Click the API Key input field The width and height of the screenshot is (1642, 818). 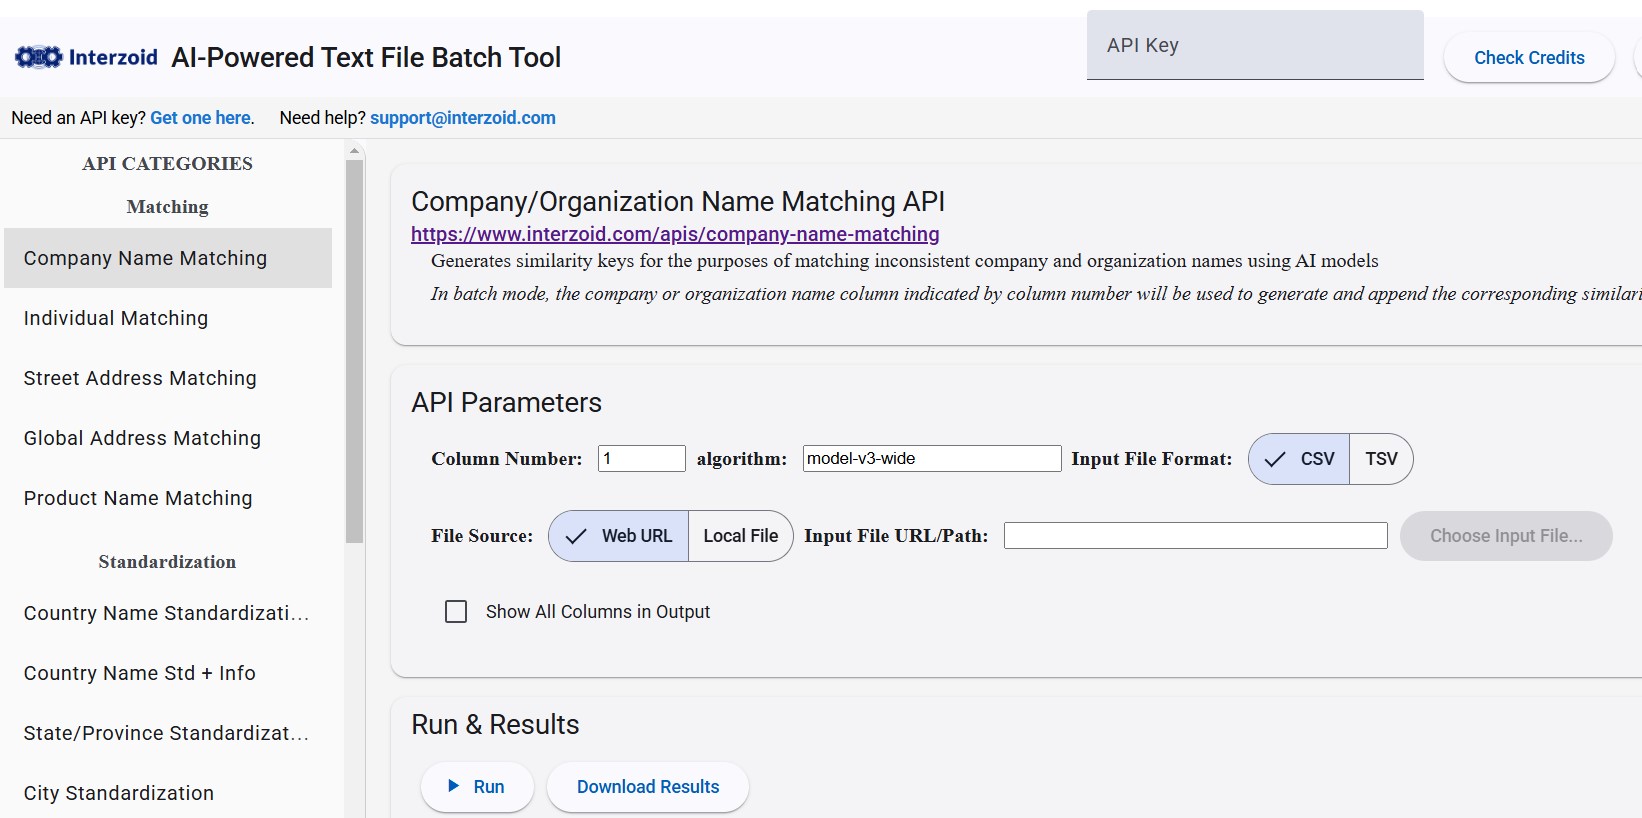pos(1255,45)
